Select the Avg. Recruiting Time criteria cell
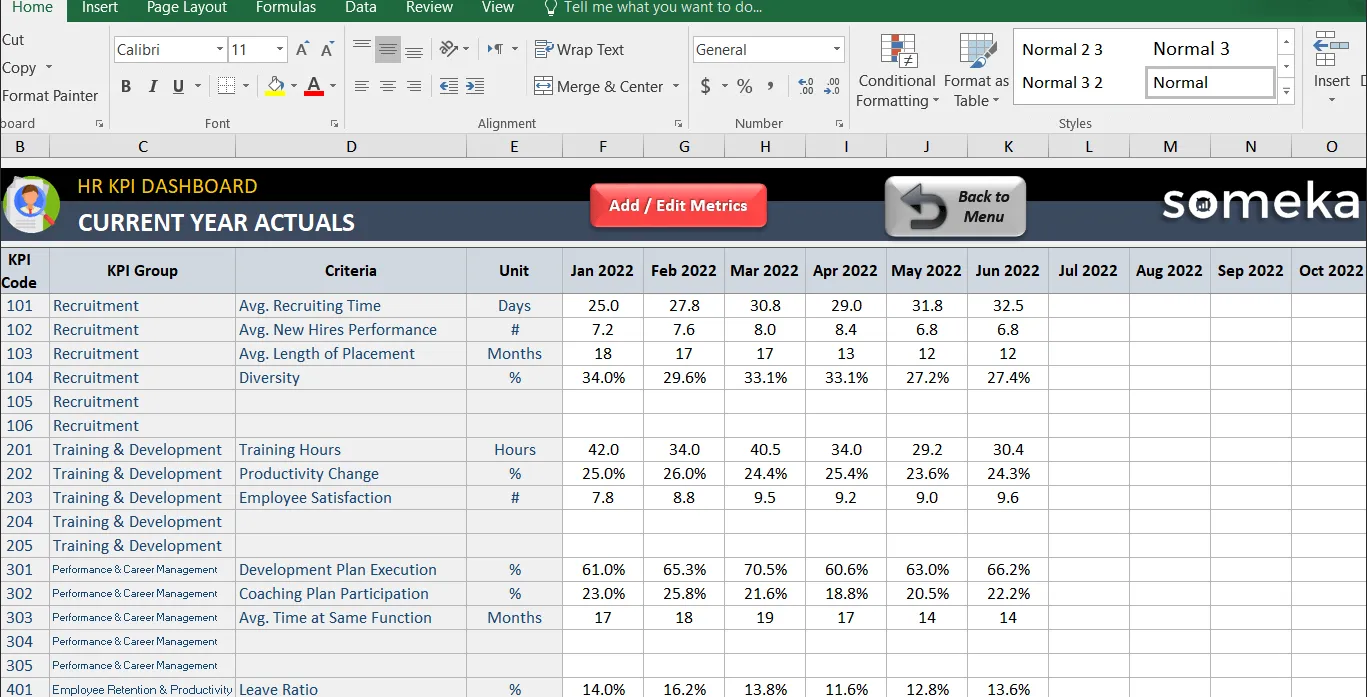The height and width of the screenshot is (697, 1367). [x=351, y=306]
